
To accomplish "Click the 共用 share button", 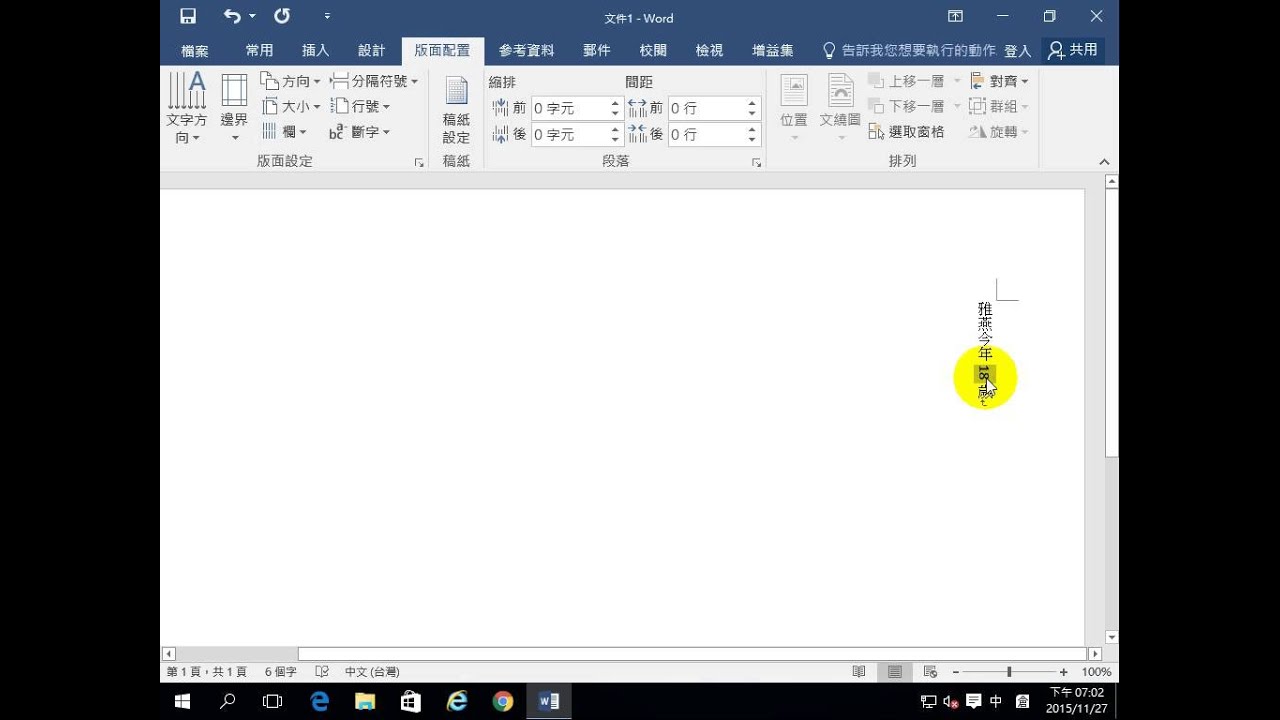I will 1073,50.
